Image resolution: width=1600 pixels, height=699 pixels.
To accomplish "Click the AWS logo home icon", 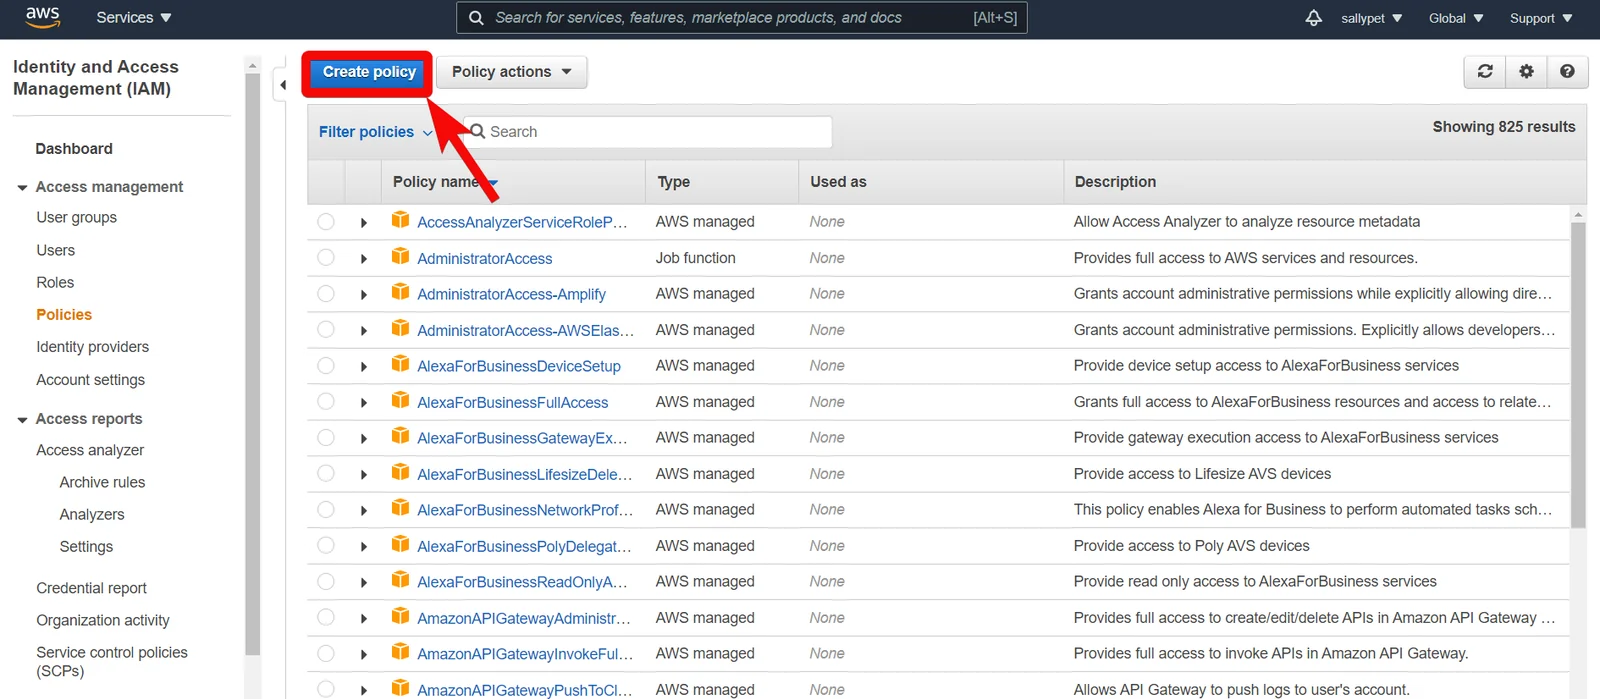I will [43, 17].
